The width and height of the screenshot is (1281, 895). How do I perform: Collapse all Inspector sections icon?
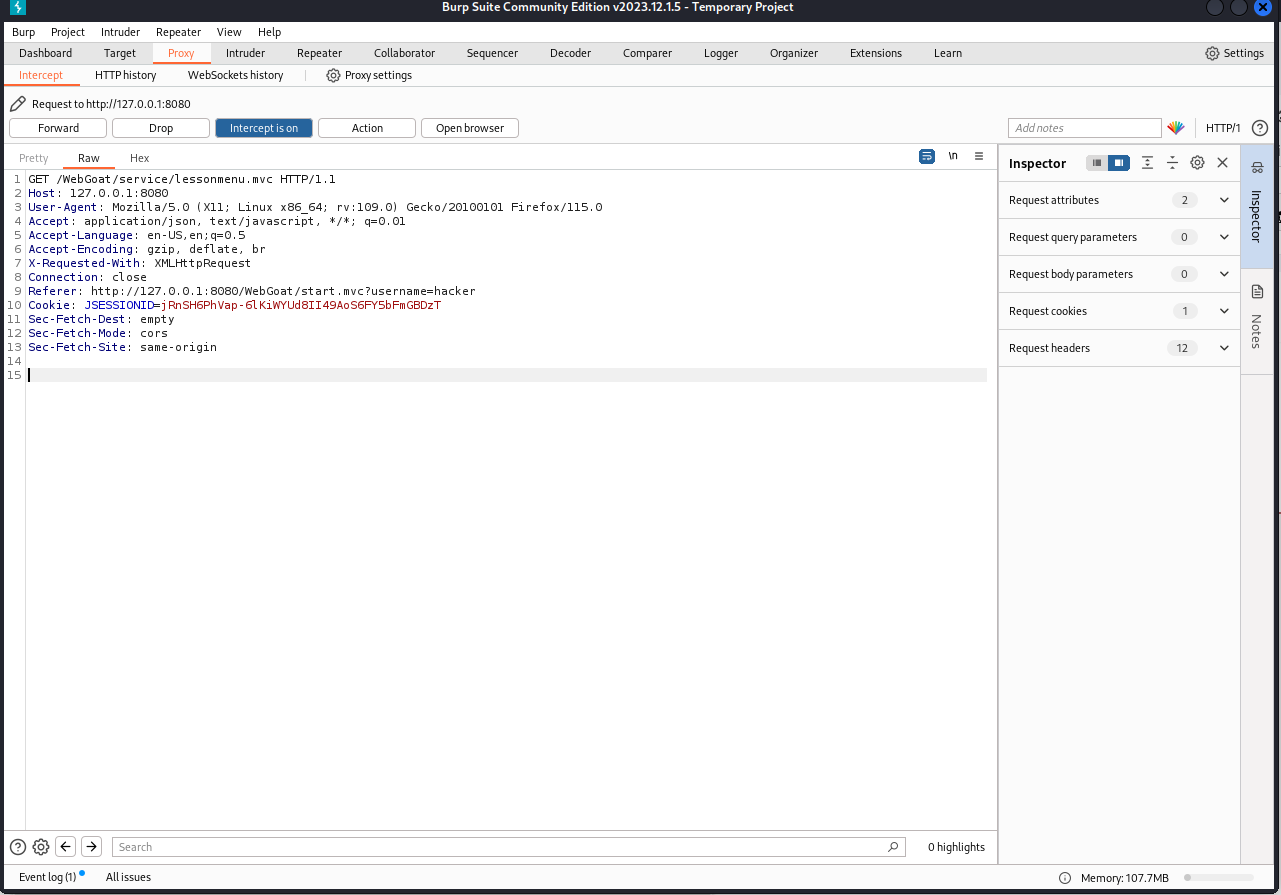(1172, 163)
